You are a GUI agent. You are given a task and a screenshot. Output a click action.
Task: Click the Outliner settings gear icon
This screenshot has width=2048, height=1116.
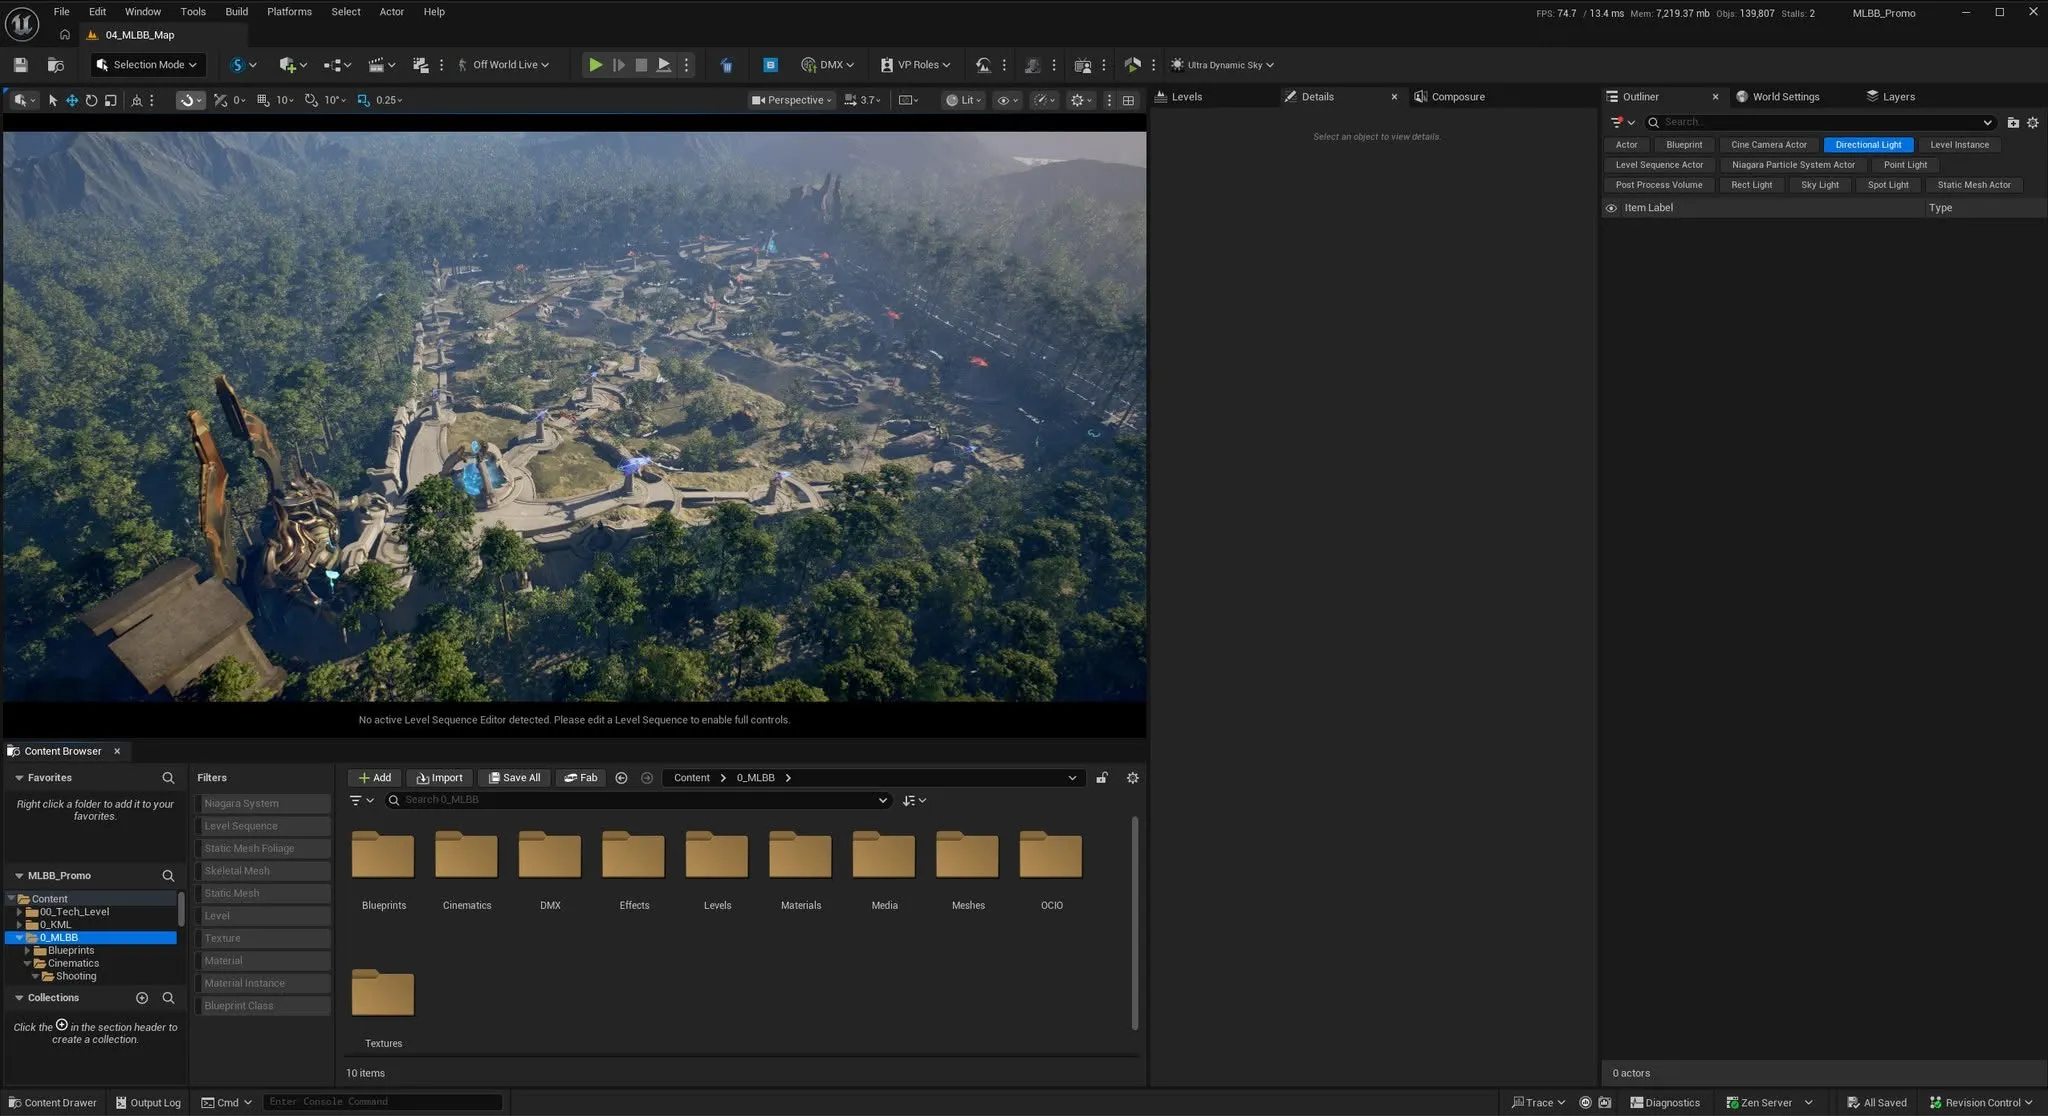[2032, 123]
